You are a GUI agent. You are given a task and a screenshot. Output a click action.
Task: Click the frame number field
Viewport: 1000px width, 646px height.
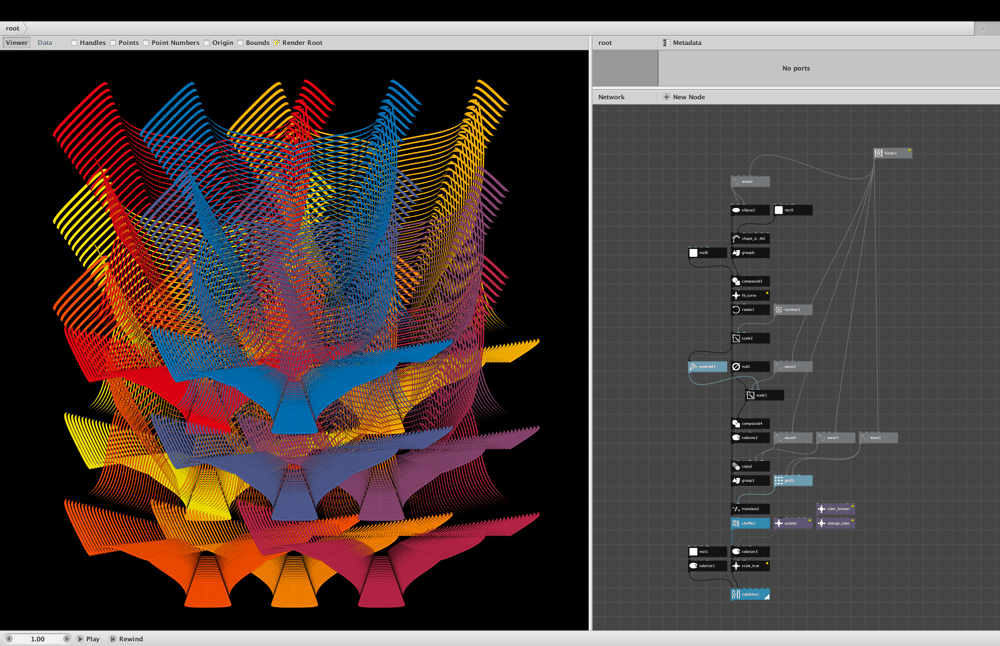tap(38, 638)
